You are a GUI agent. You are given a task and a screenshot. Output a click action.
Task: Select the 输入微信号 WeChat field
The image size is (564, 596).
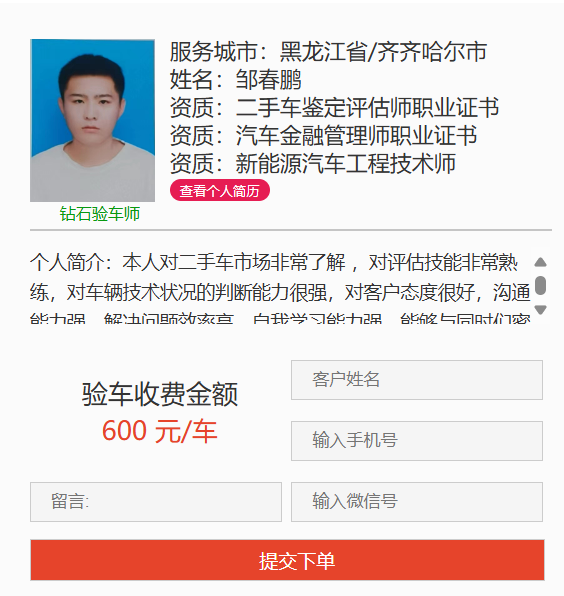click(417, 502)
